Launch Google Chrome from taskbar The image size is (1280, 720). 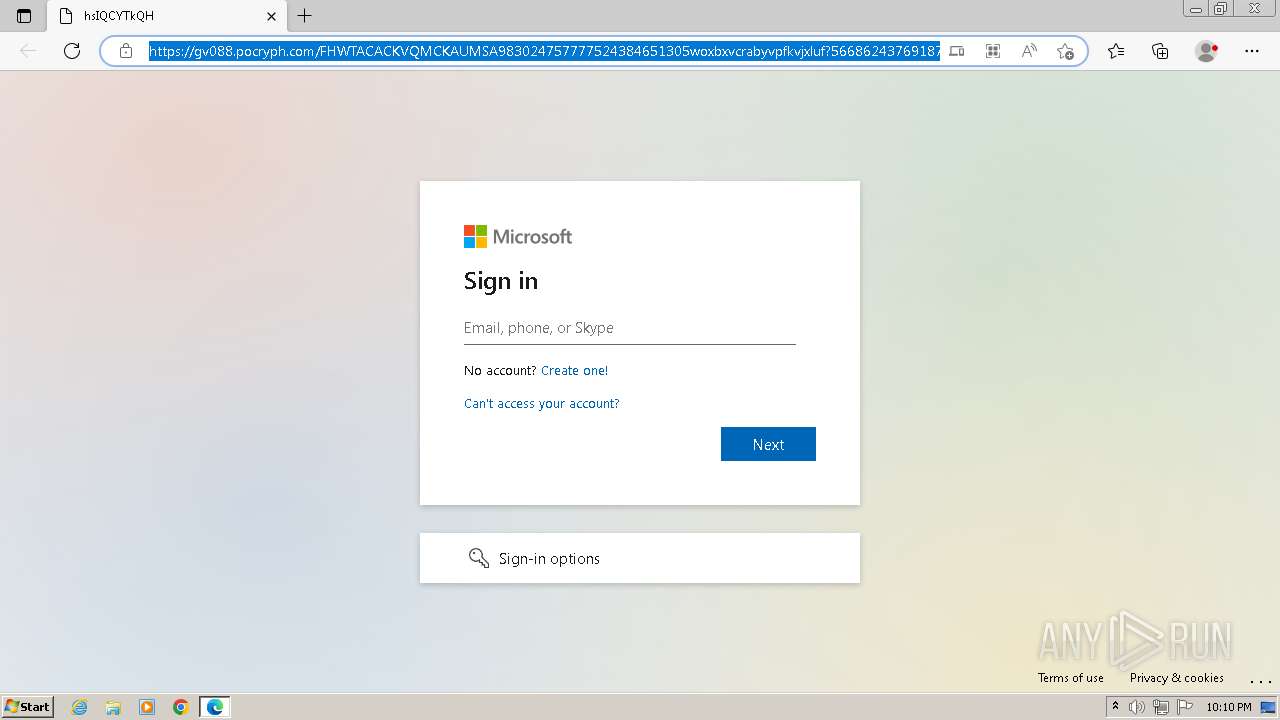point(181,707)
